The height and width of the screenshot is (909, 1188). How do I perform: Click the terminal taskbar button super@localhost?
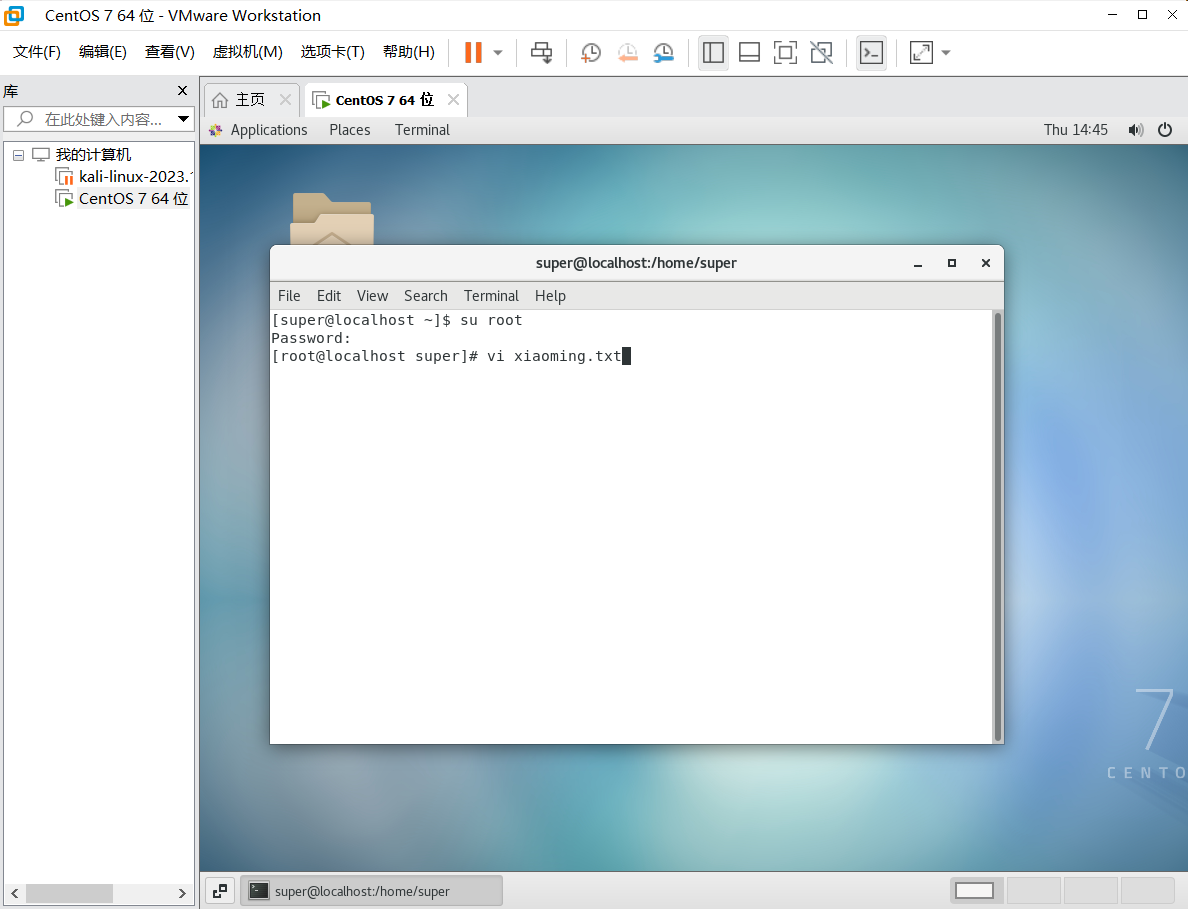371,891
